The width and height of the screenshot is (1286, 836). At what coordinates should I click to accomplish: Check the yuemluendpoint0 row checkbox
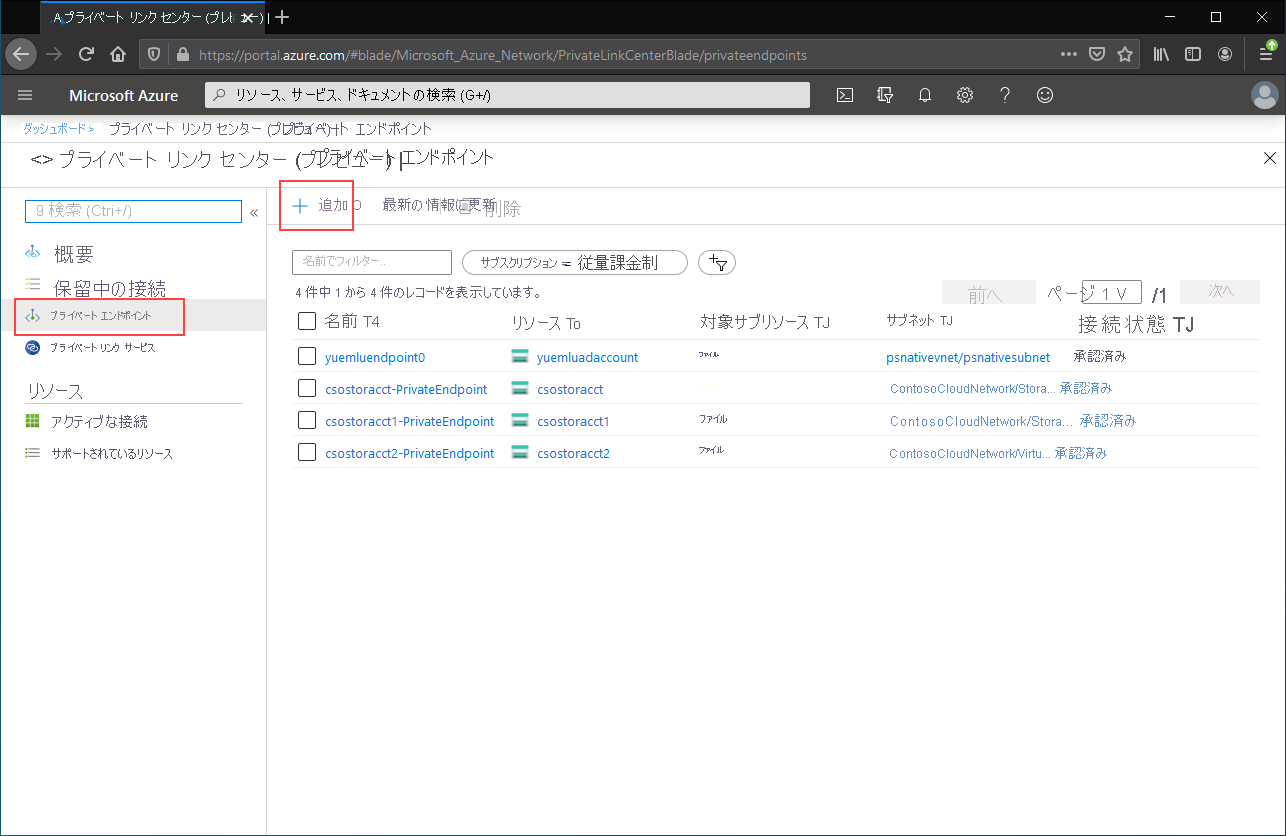coord(307,357)
